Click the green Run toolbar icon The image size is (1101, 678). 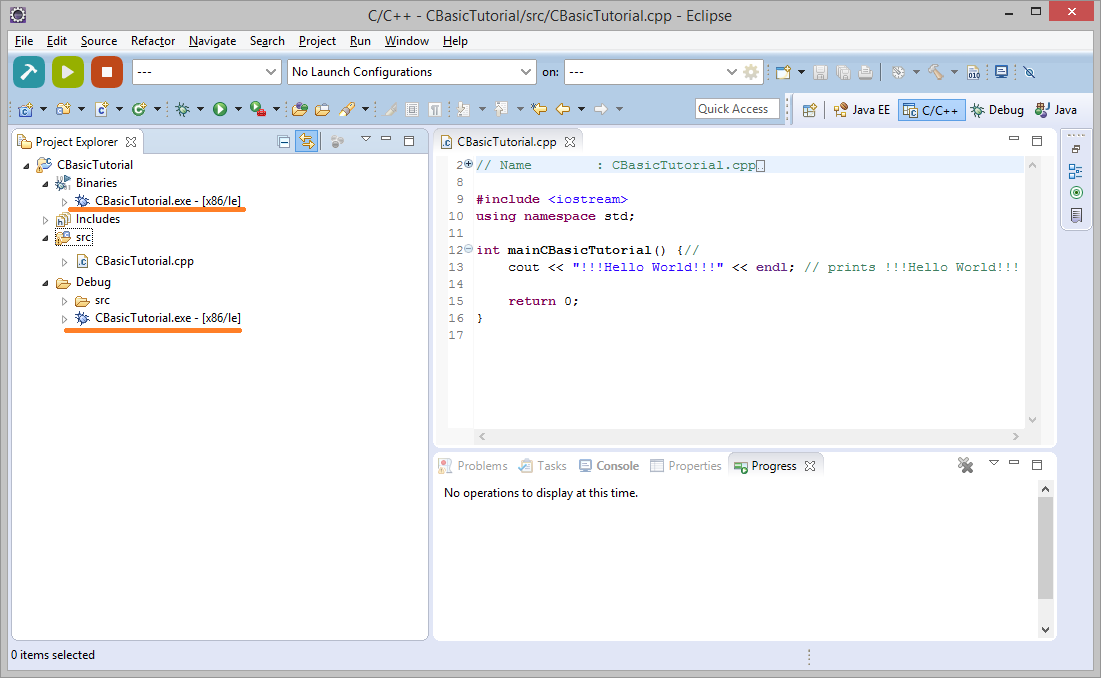coord(220,109)
